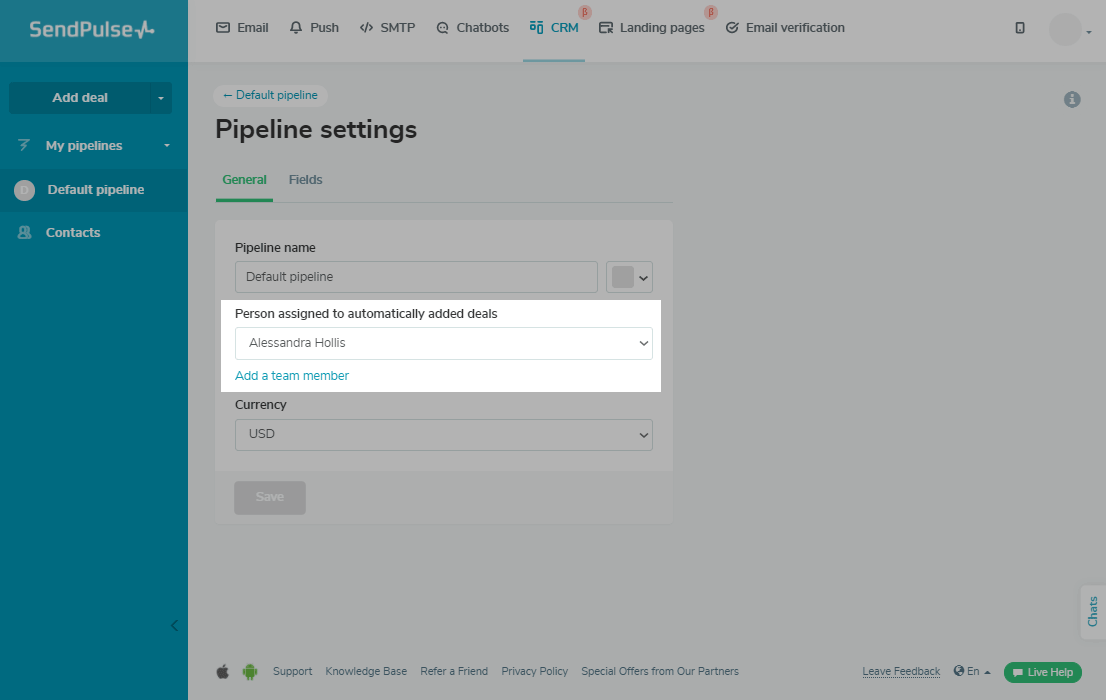Open the Currency dropdown
The width and height of the screenshot is (1106, 700).
click(x=443, y=435)
